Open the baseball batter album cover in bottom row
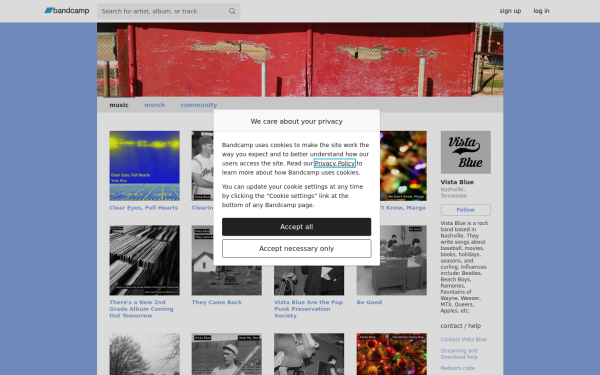Viewport: 600px width, 375px height. coord(227,354)
